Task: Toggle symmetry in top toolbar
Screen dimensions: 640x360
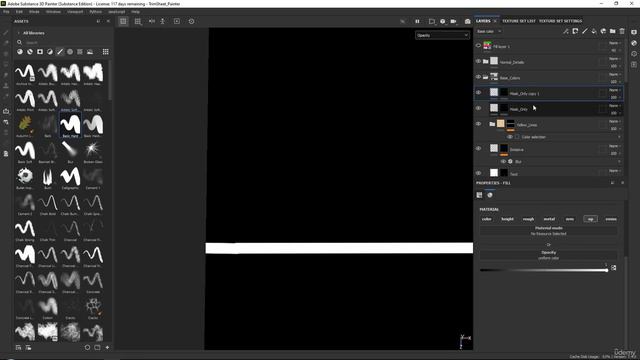Action: (152, 21)
